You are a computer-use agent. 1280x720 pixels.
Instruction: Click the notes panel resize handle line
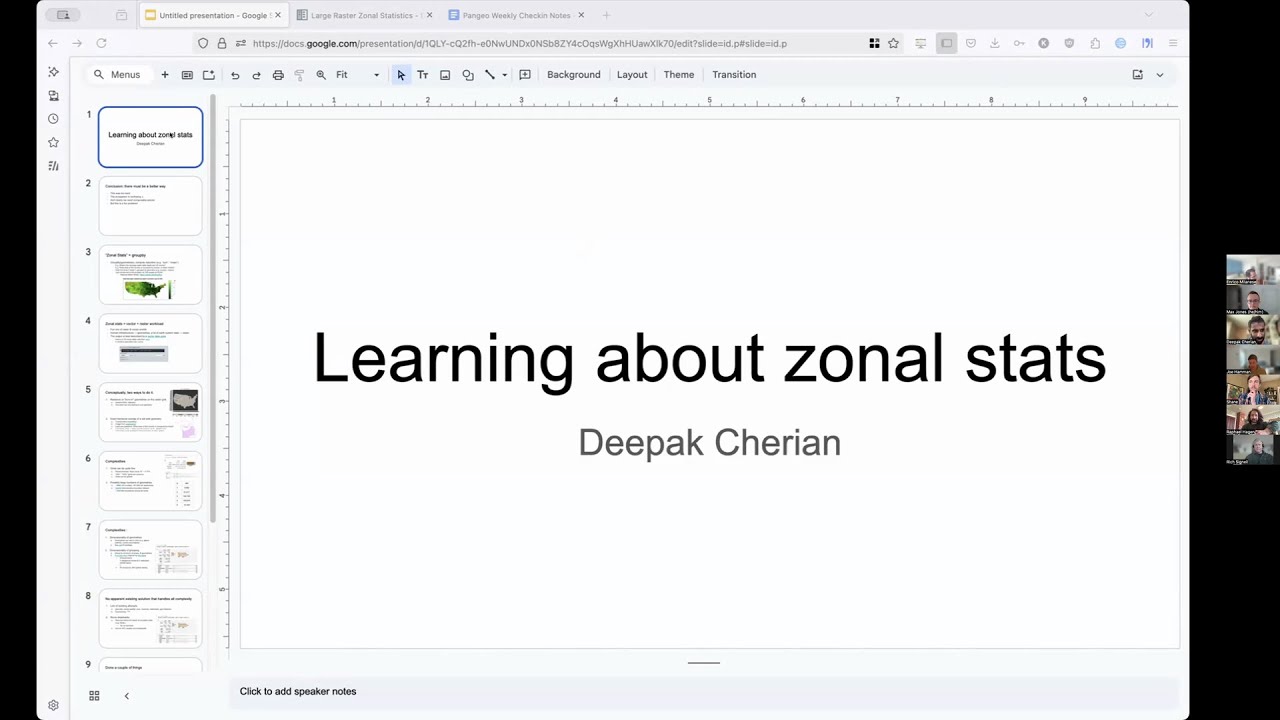pos(704,662)
